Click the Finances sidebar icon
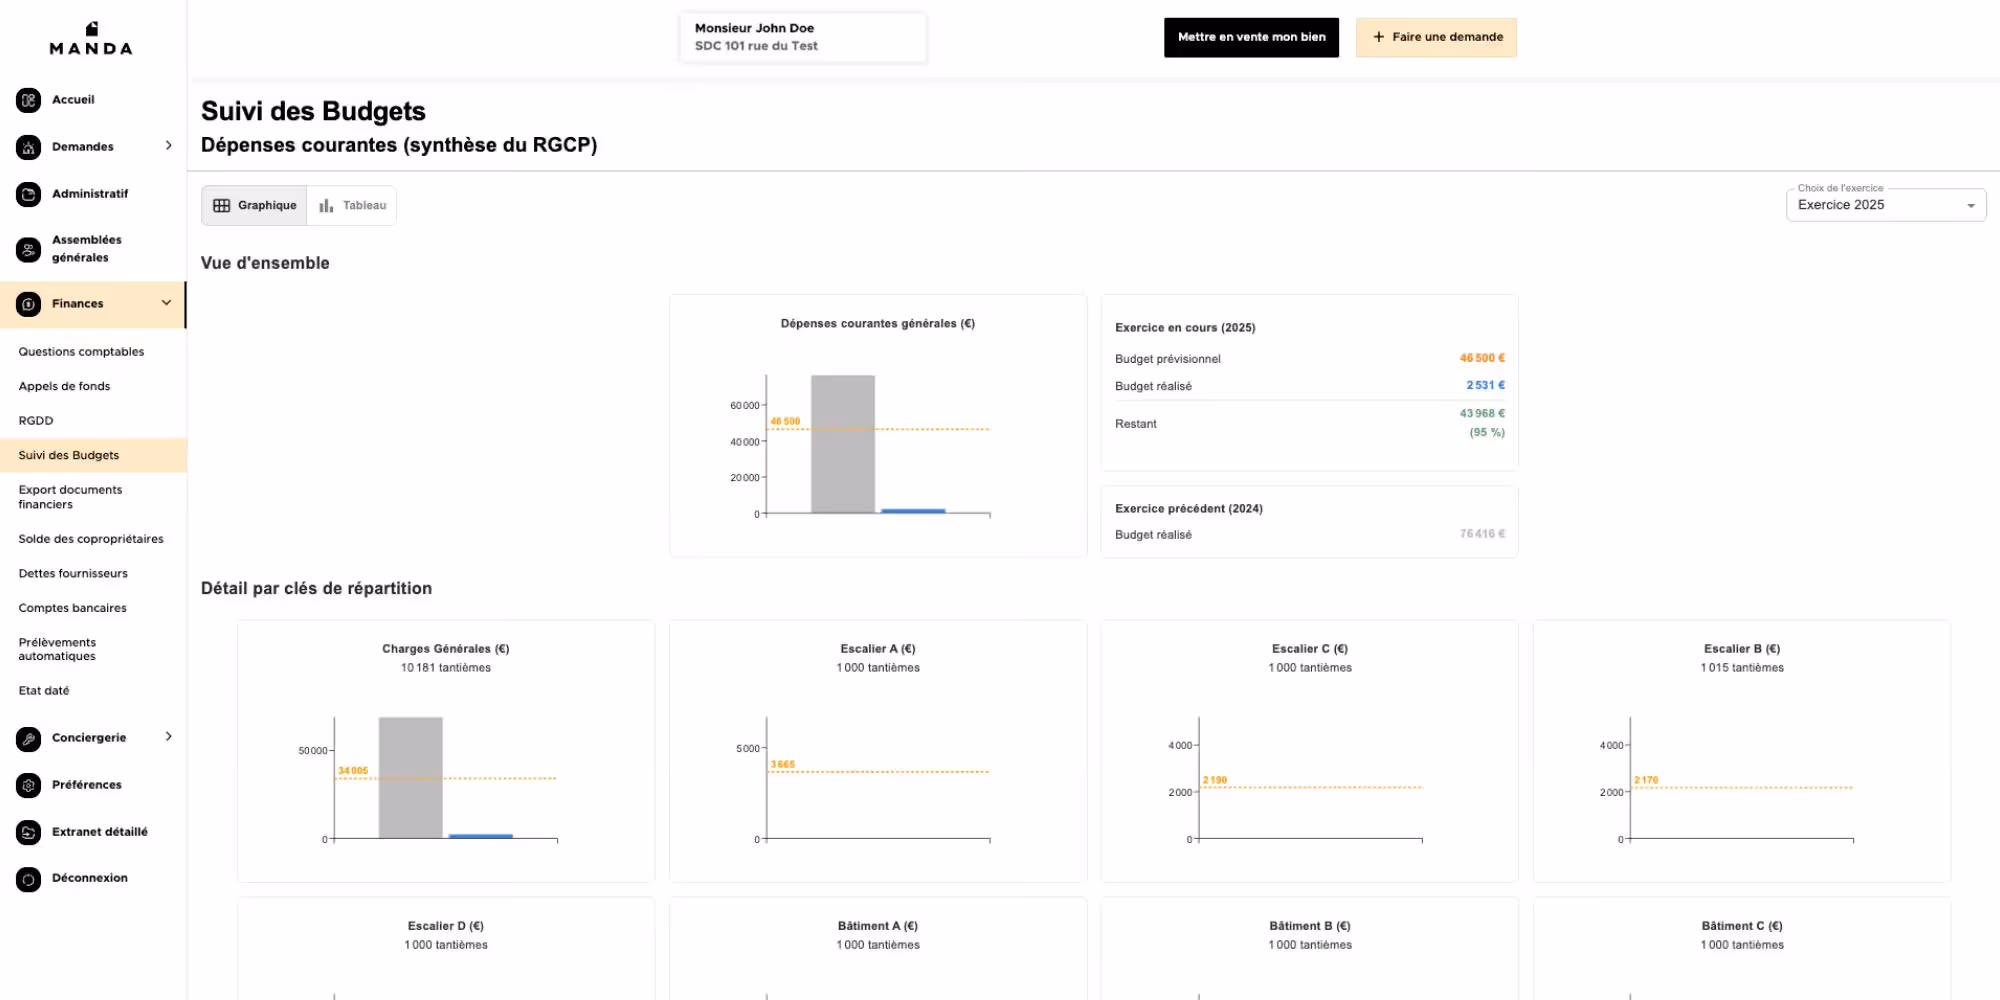The height and width of the screenshot is (1000, 2000). click(x=29, y=304)
